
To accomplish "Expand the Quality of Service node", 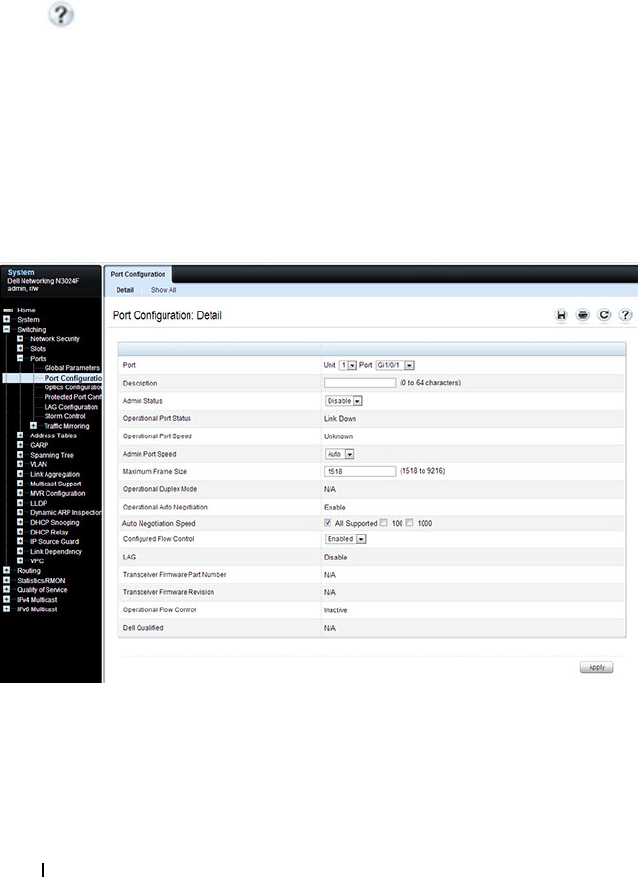I will [x=7, y=590].
